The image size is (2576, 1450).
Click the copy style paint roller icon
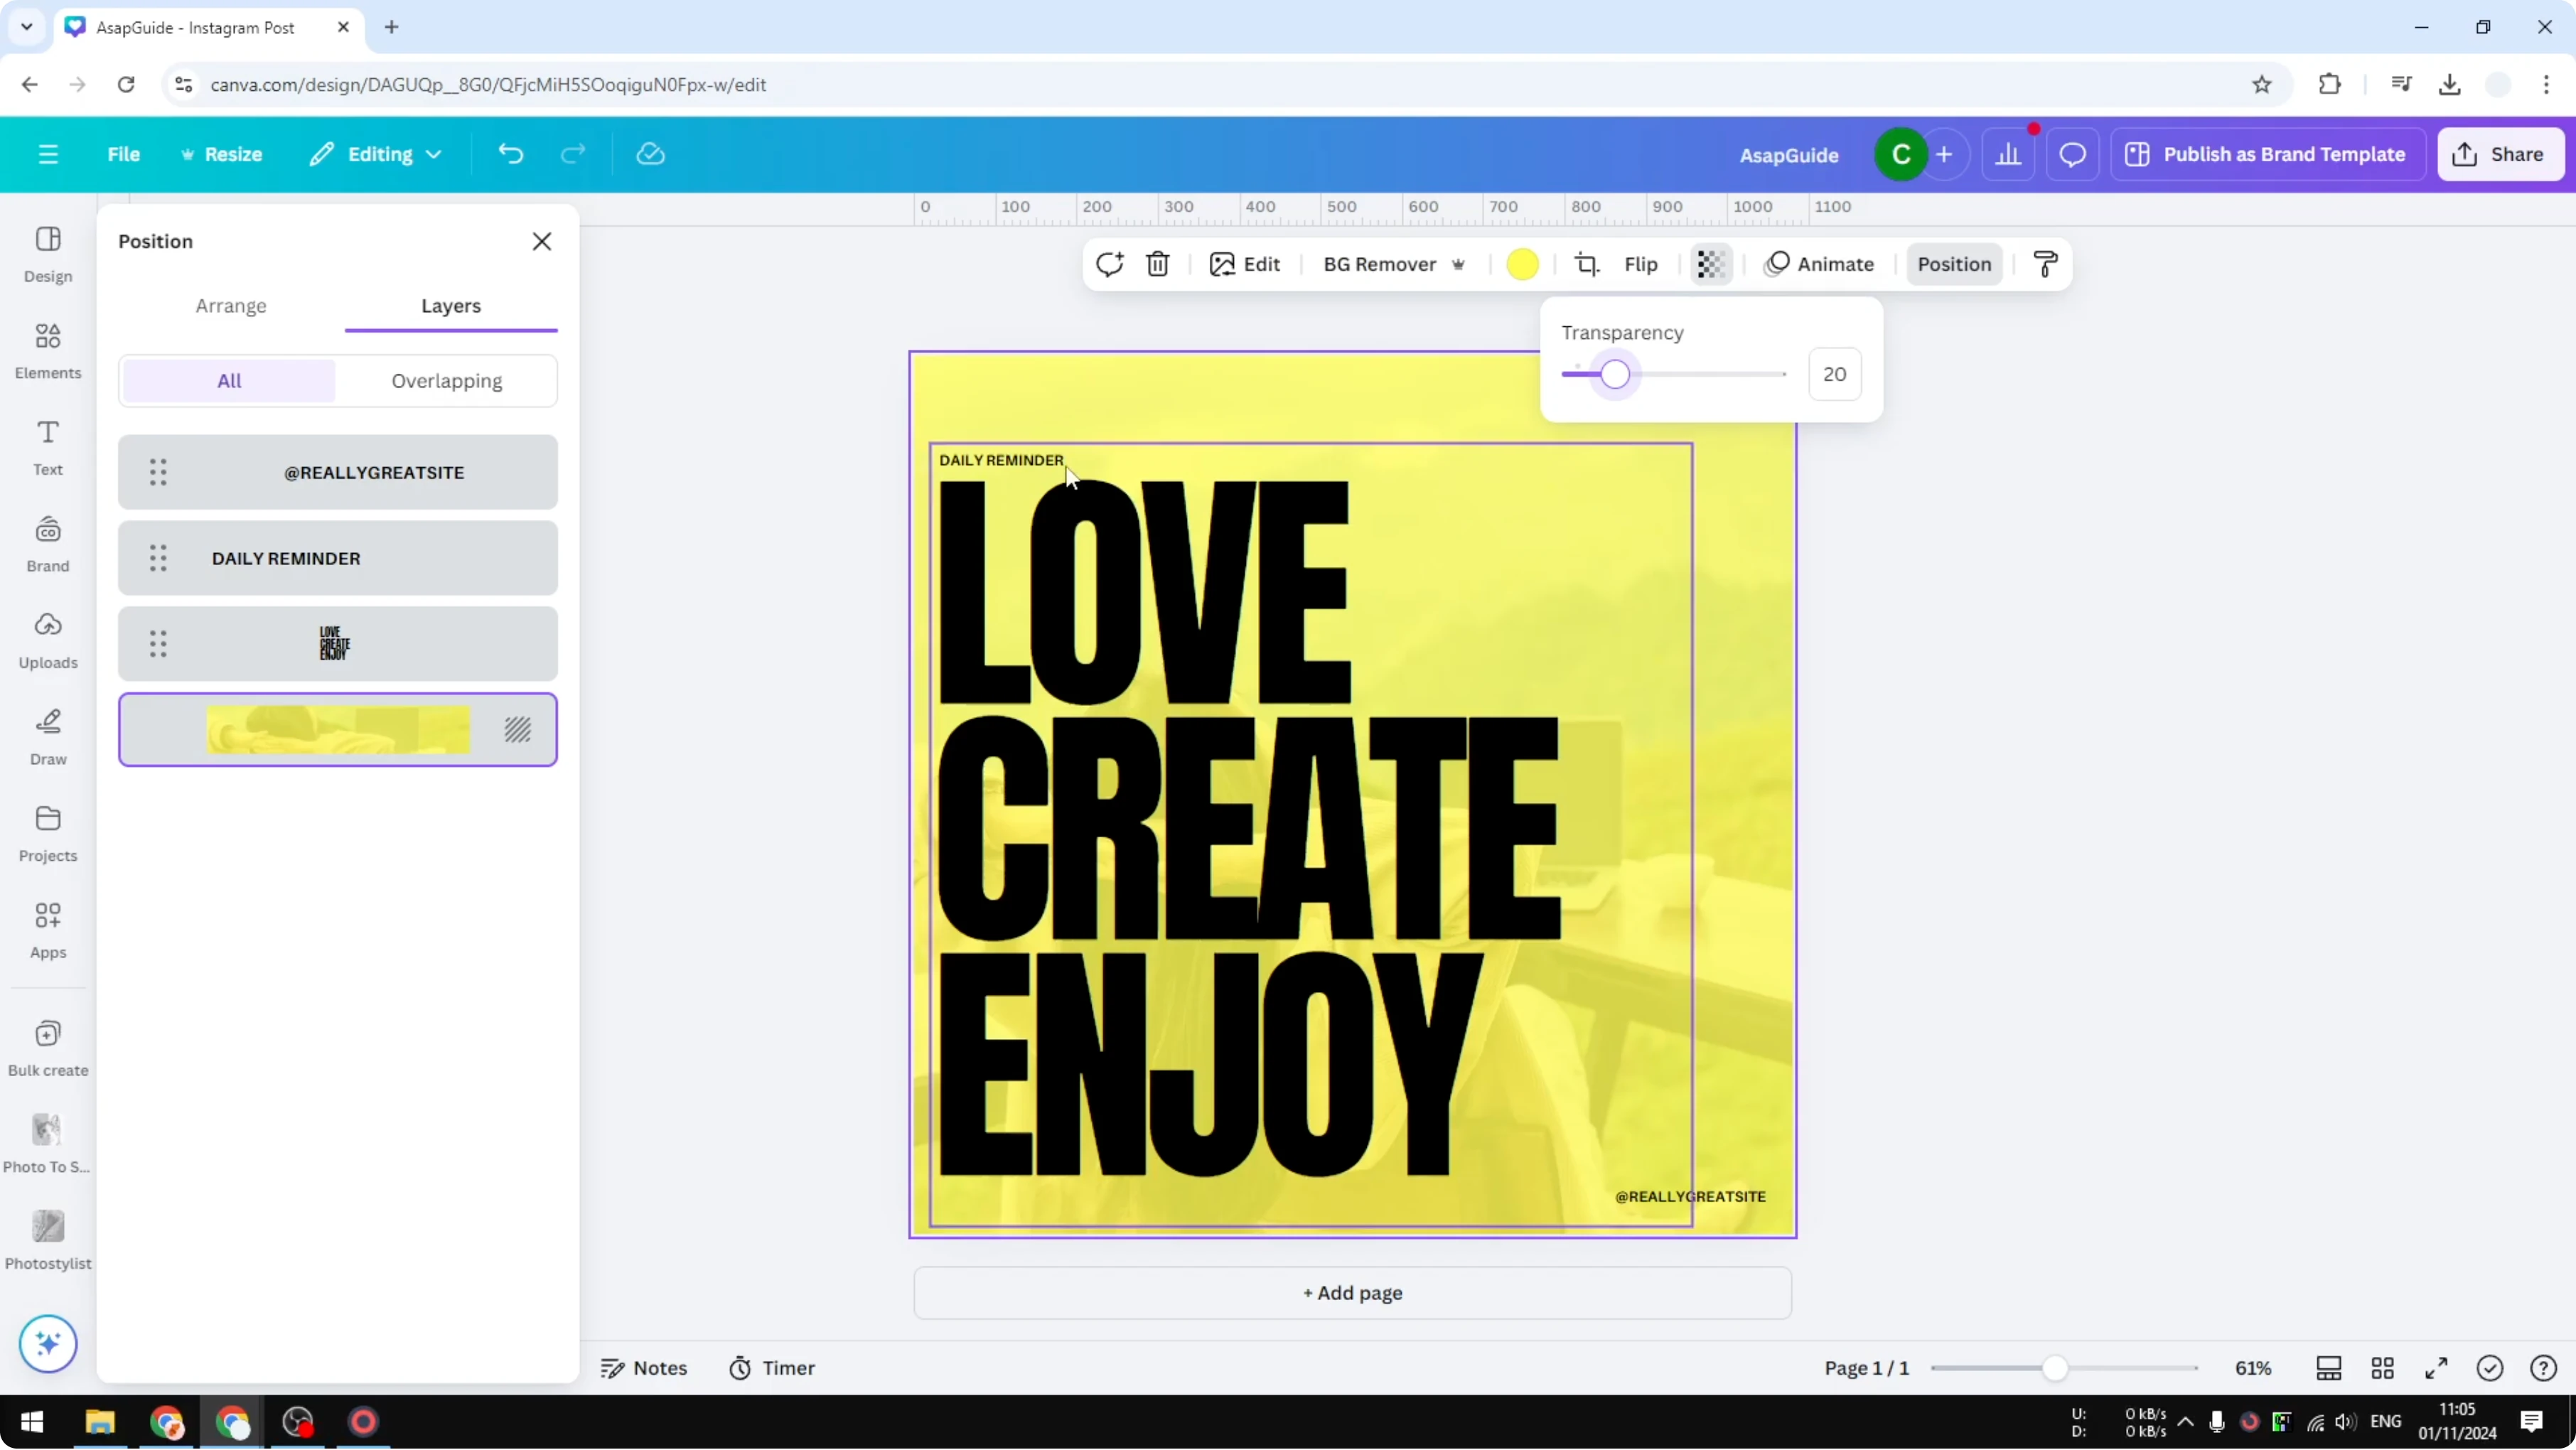[x=2045, y=264]
